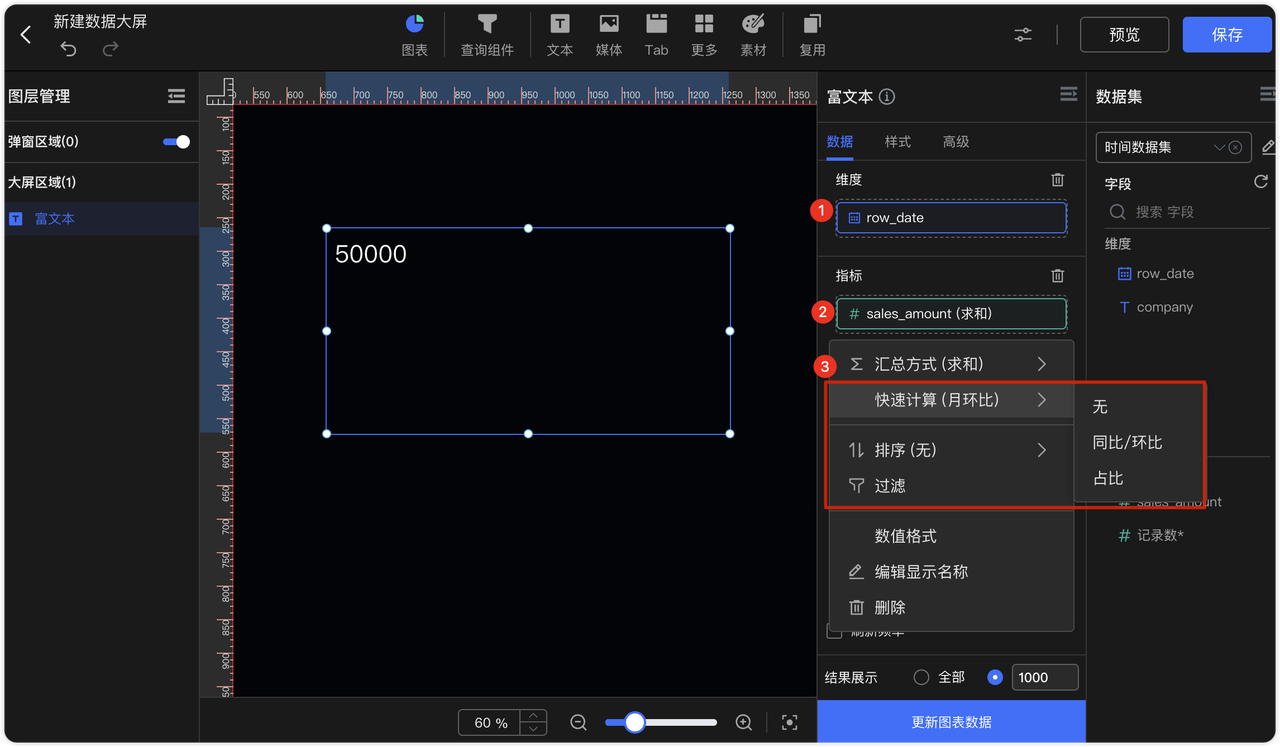Zoom out with the minus magnifier
The image size is (1280, 747).
pyautogui.click(x=578, y=722)
